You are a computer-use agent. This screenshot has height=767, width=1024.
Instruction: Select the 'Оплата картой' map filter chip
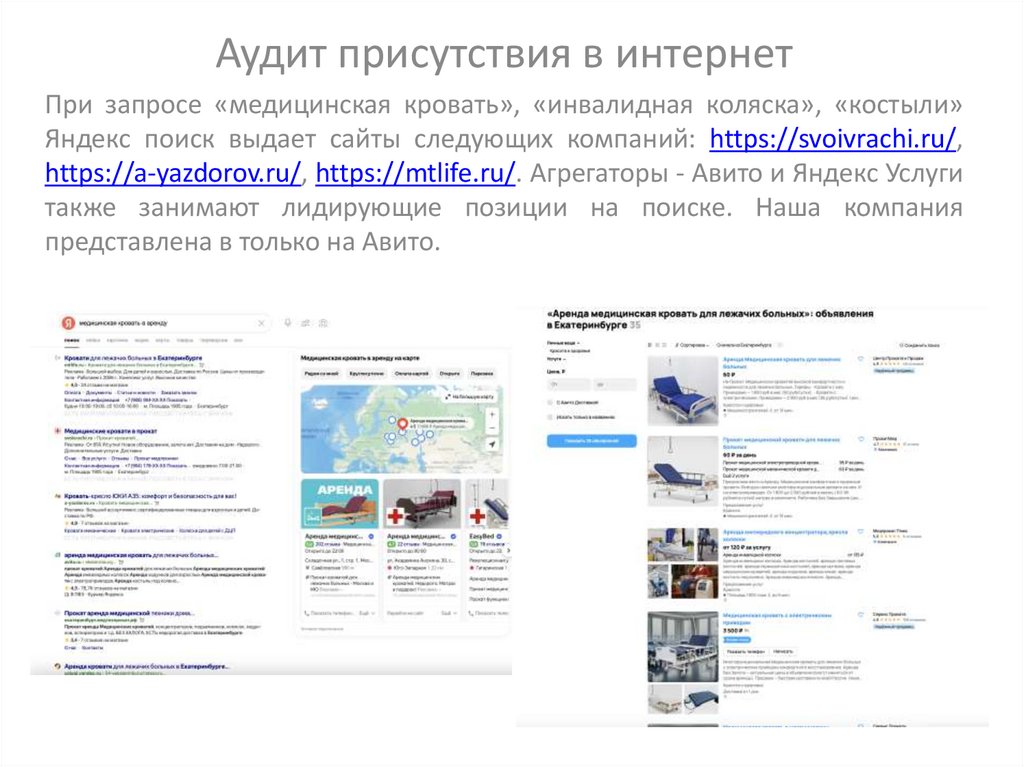pos(411,374)
